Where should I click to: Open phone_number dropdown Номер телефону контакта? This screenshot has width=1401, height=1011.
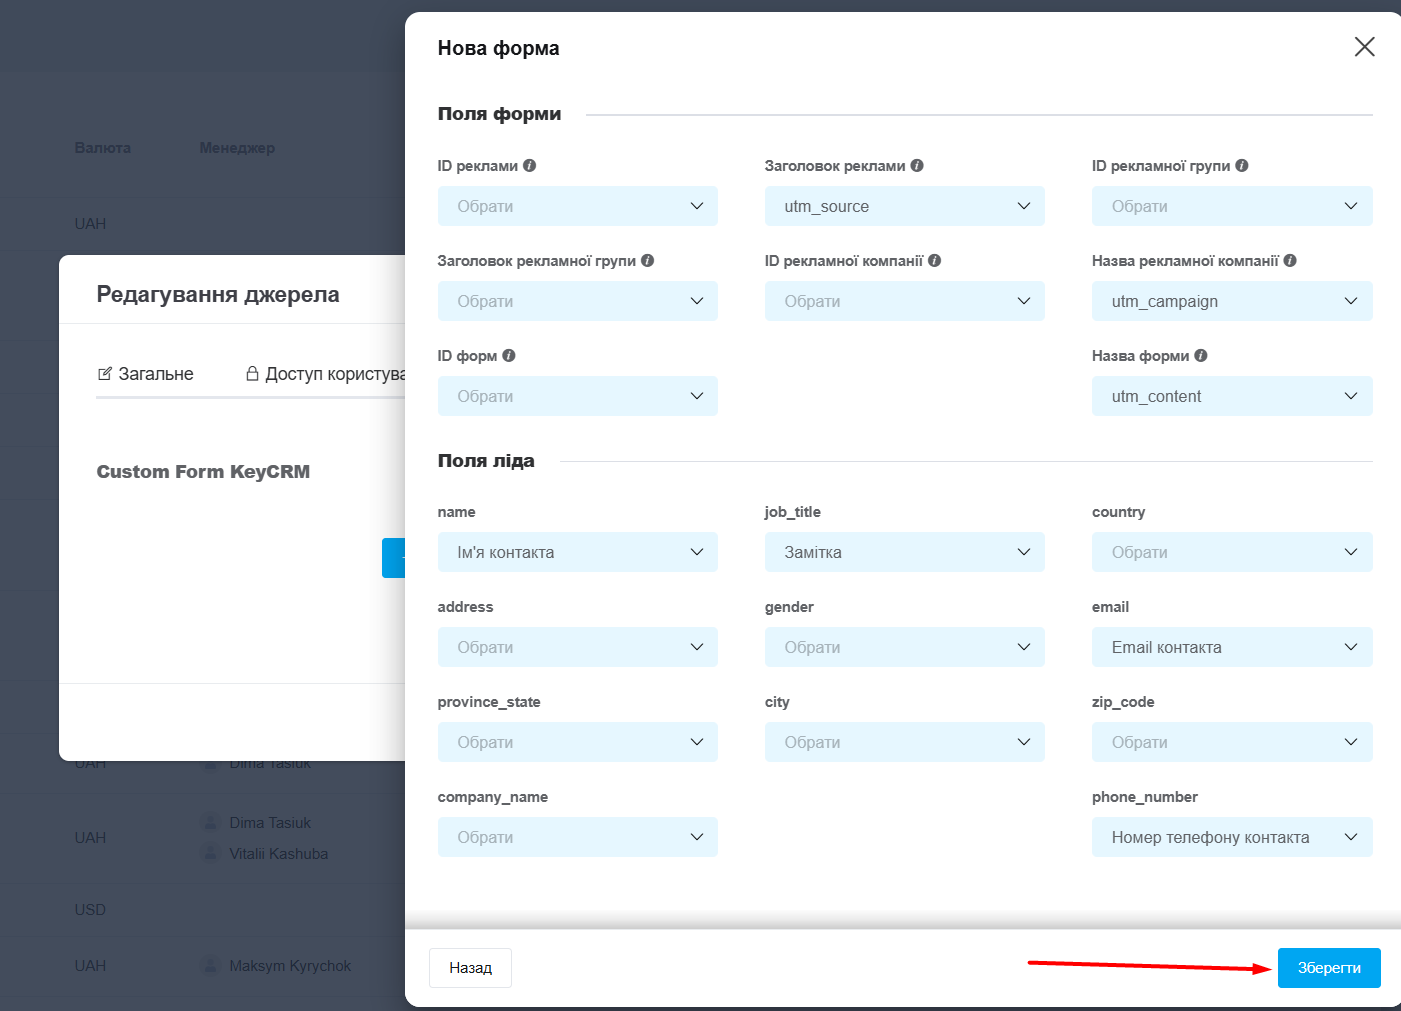[1231, 837]
